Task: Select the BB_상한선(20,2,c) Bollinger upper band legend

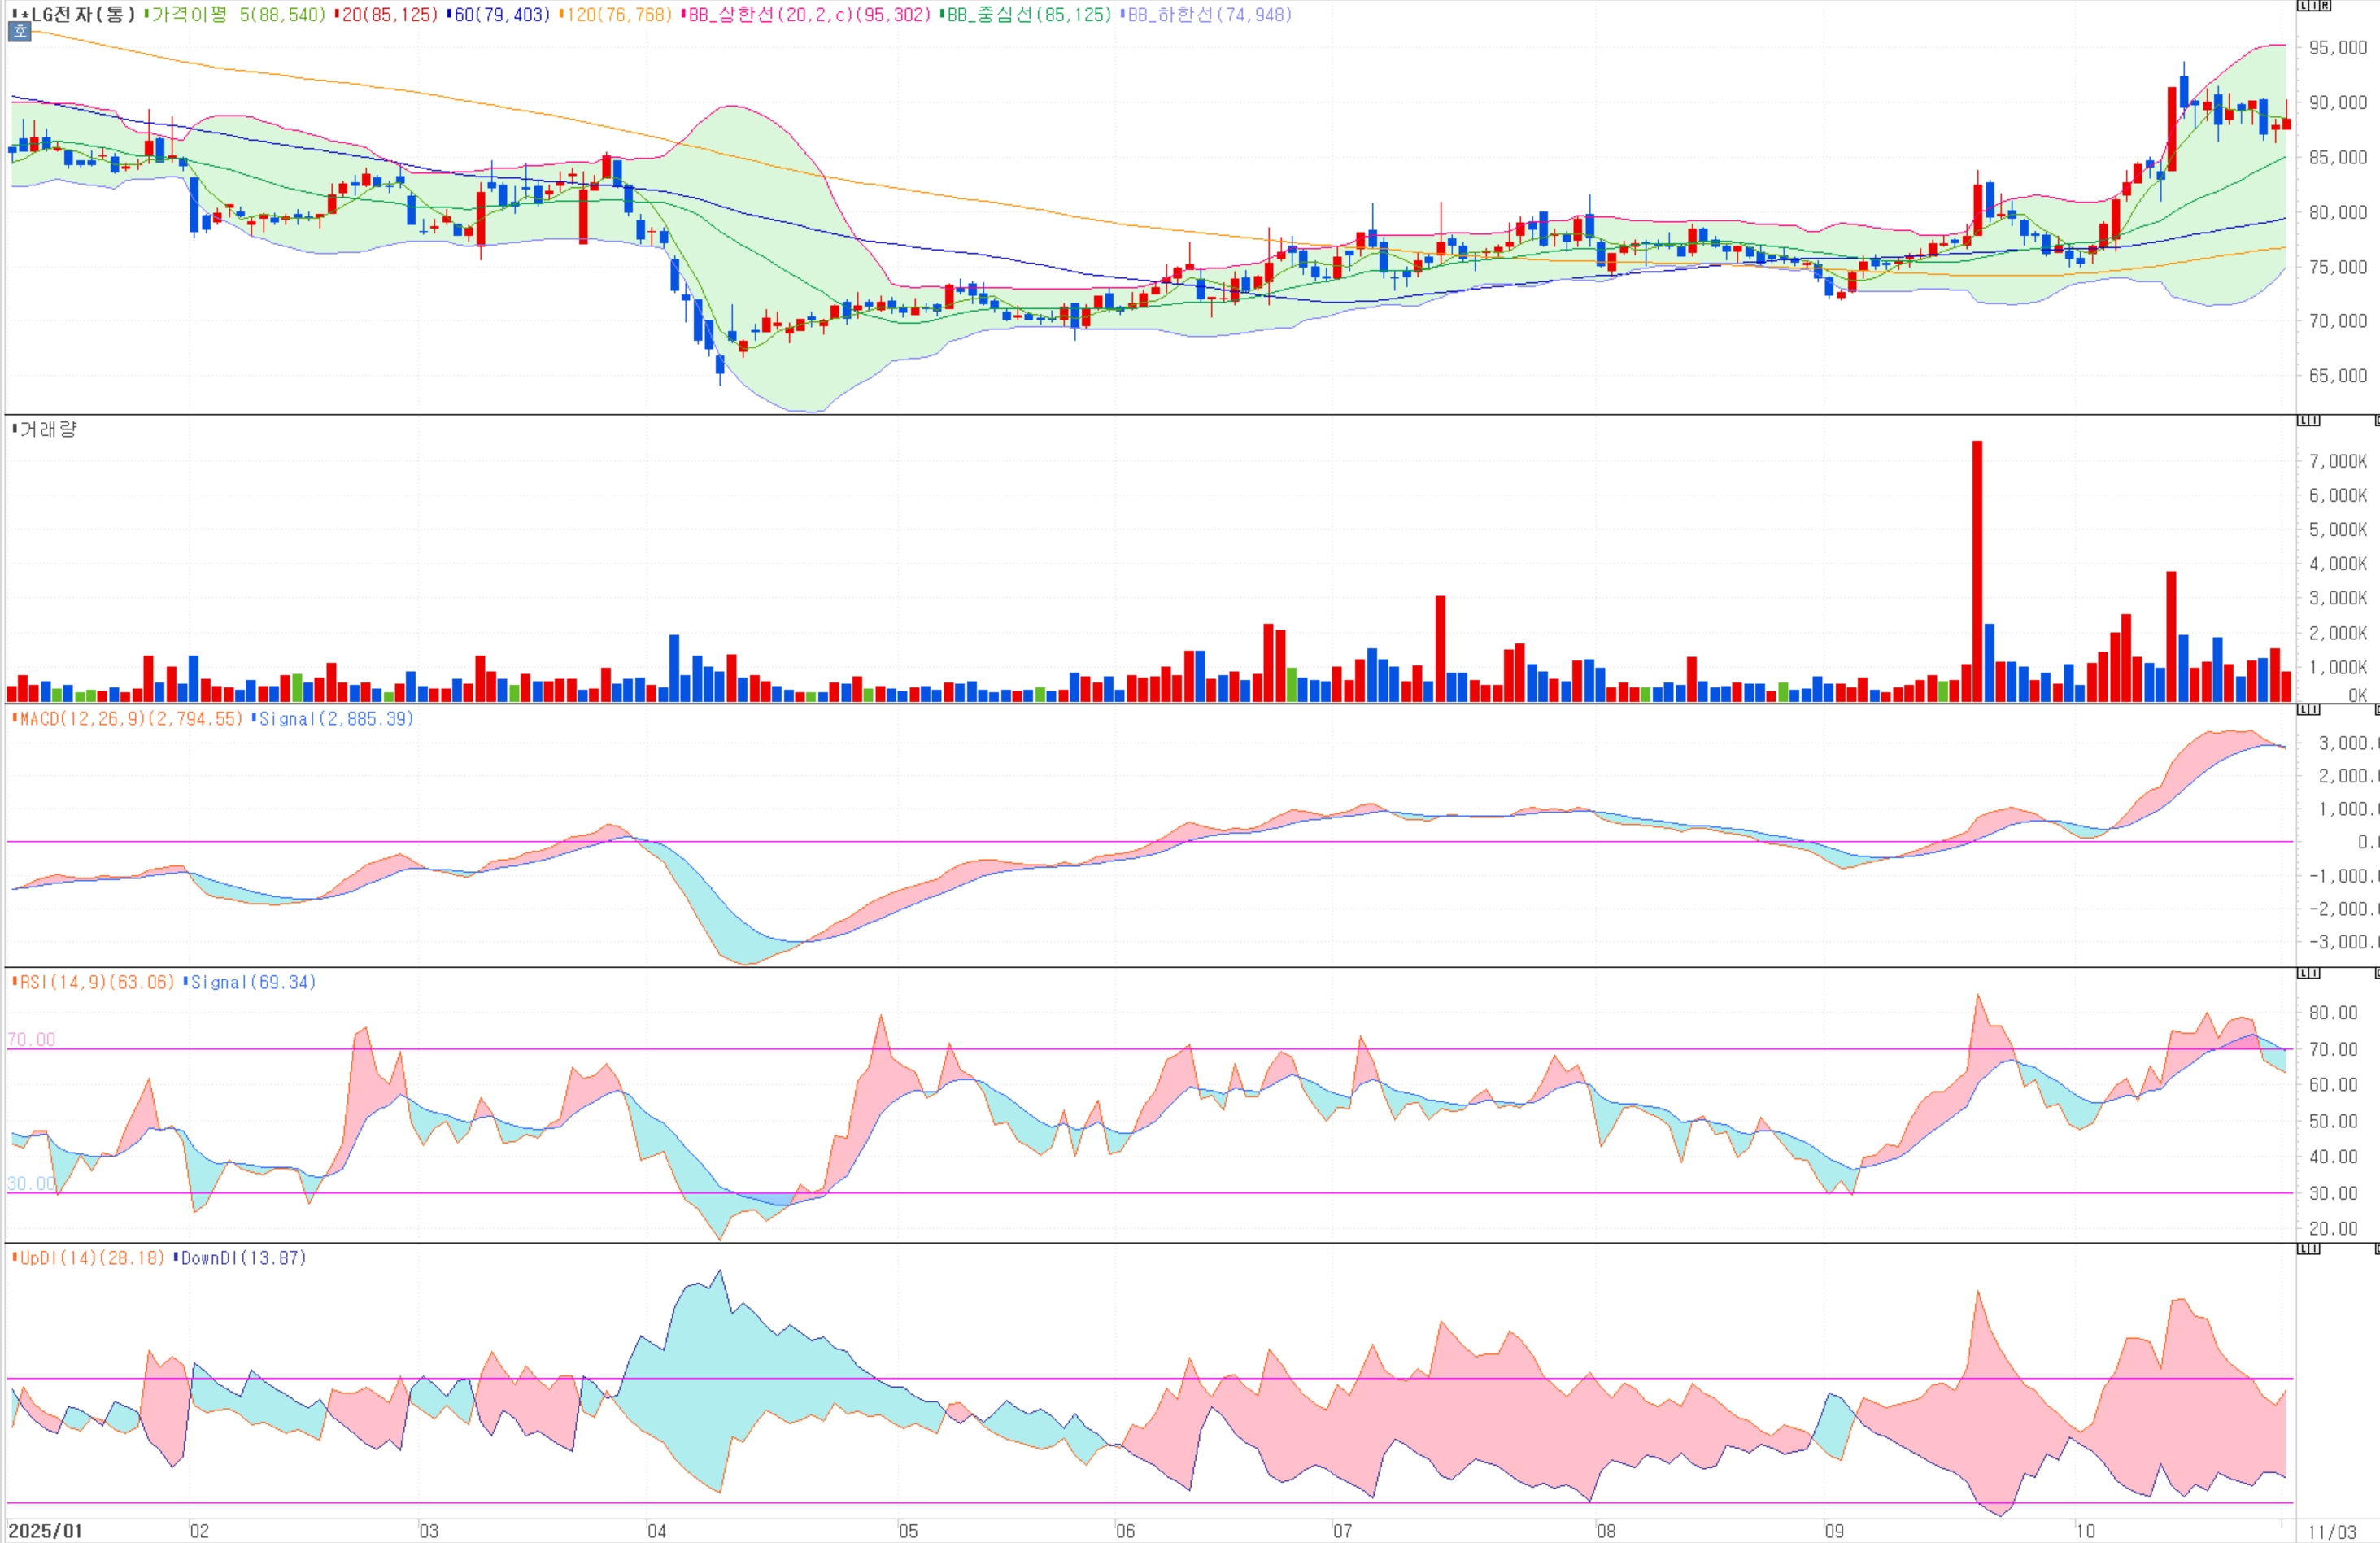Action: tap(808, 14)
